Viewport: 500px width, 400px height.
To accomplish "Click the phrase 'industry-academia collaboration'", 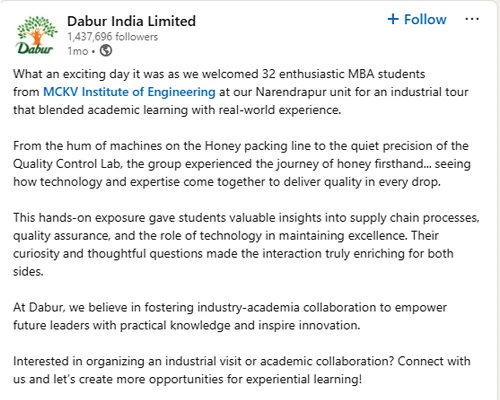I will point(287,307).
